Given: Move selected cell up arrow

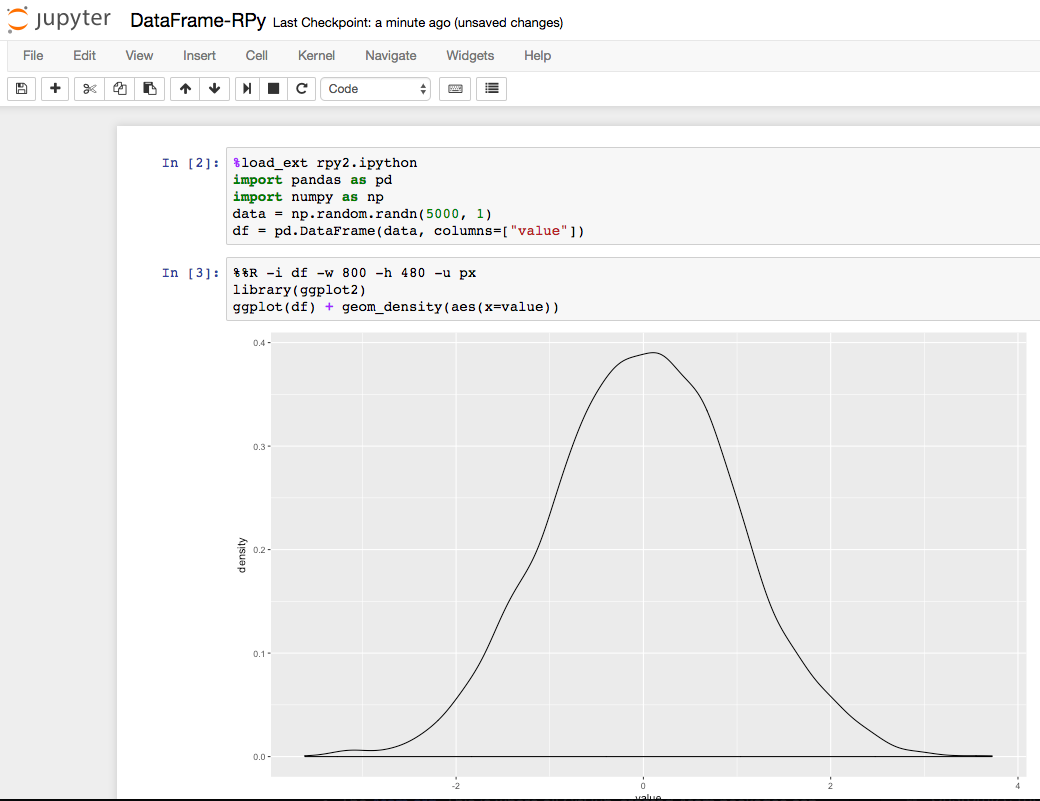Looking at the screenshot, I should pyautogui.click(x=185, y=89).
